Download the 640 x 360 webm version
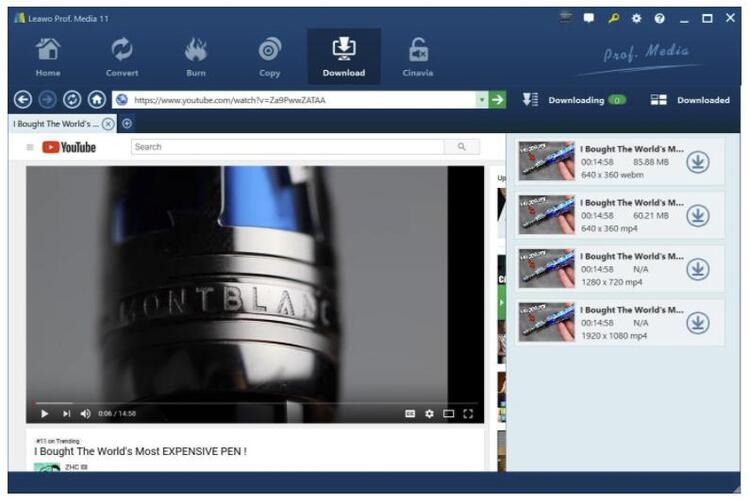The image size is (750, 504). [x=698, y=162]
